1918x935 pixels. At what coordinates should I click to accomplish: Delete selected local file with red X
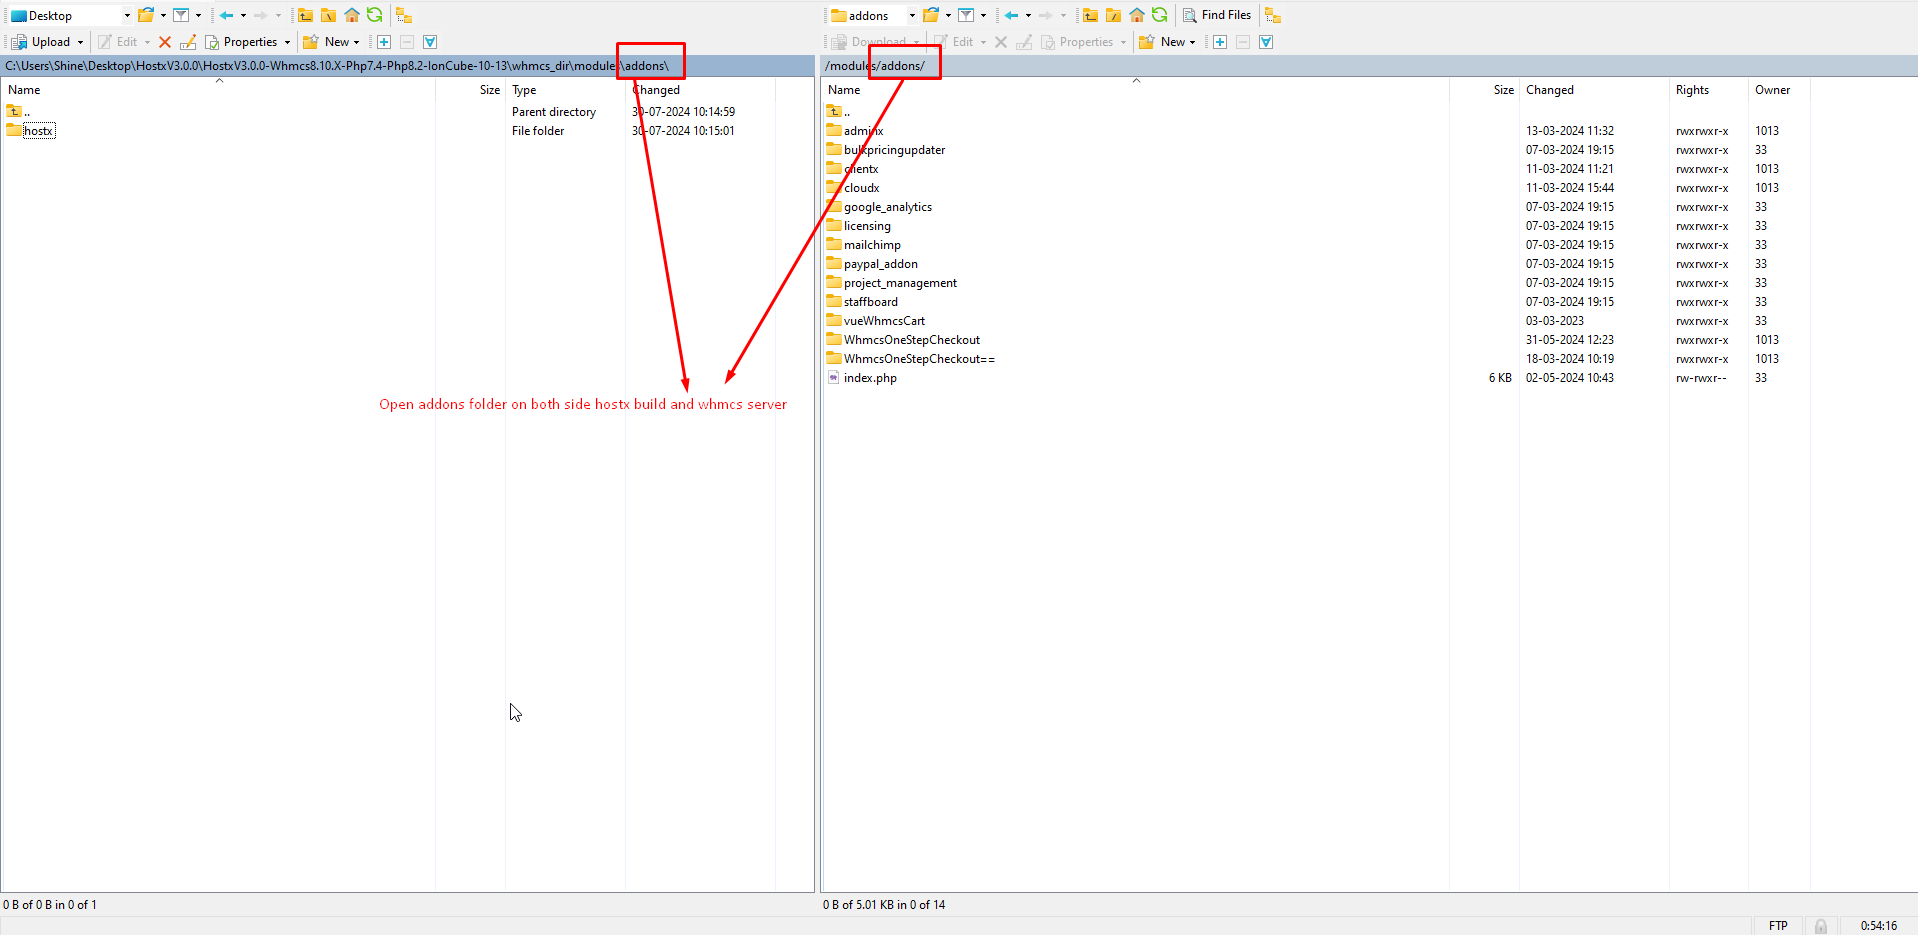[165, 42]
